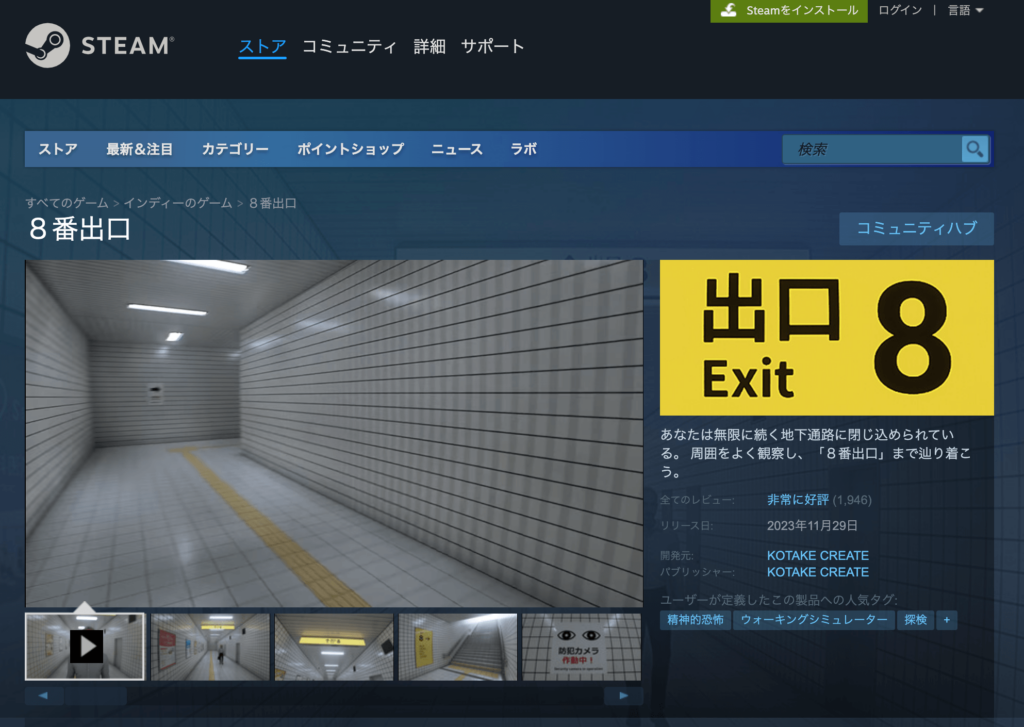Open the ポイントショップ tab
Image resolution: width=1024 pixels, height=727 pixels.
coord(351,149)
